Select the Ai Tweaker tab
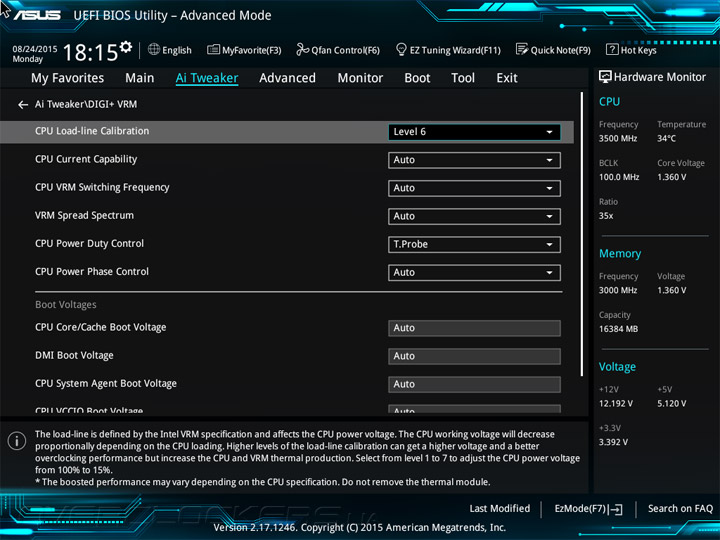720x540 pixels. tap(207, 78)
